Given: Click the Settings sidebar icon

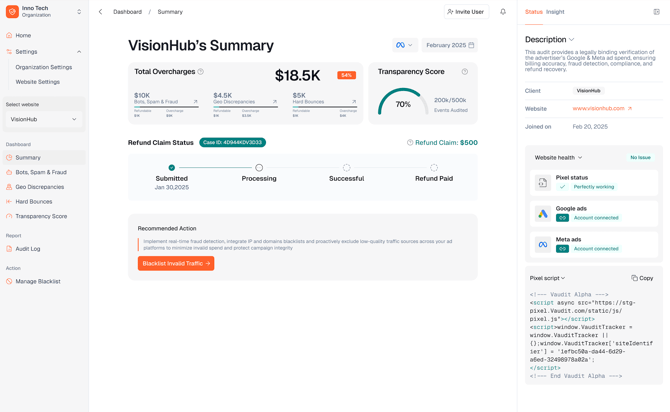Looking at the screenshot, I should [9, 52].
